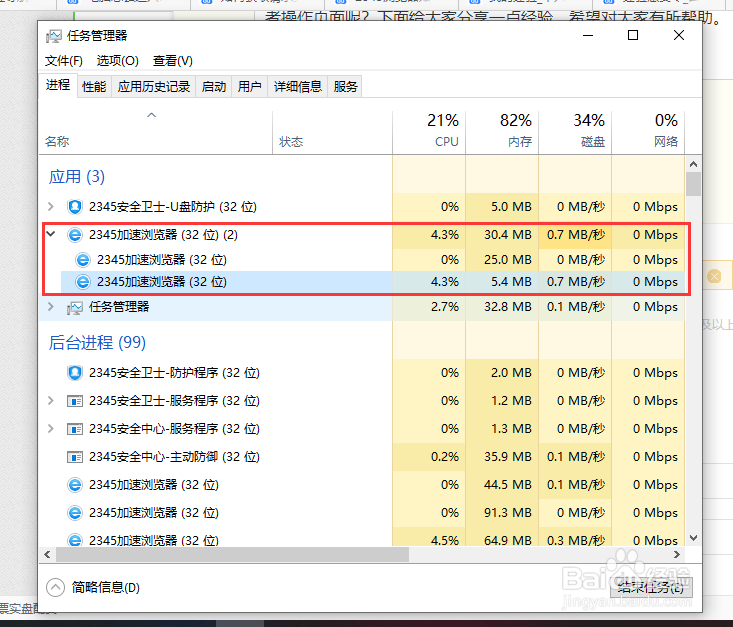Viewport: 733px width, 627px height.
Task: Click browser icon in 64.9 MB row
Action: point(75,540)
